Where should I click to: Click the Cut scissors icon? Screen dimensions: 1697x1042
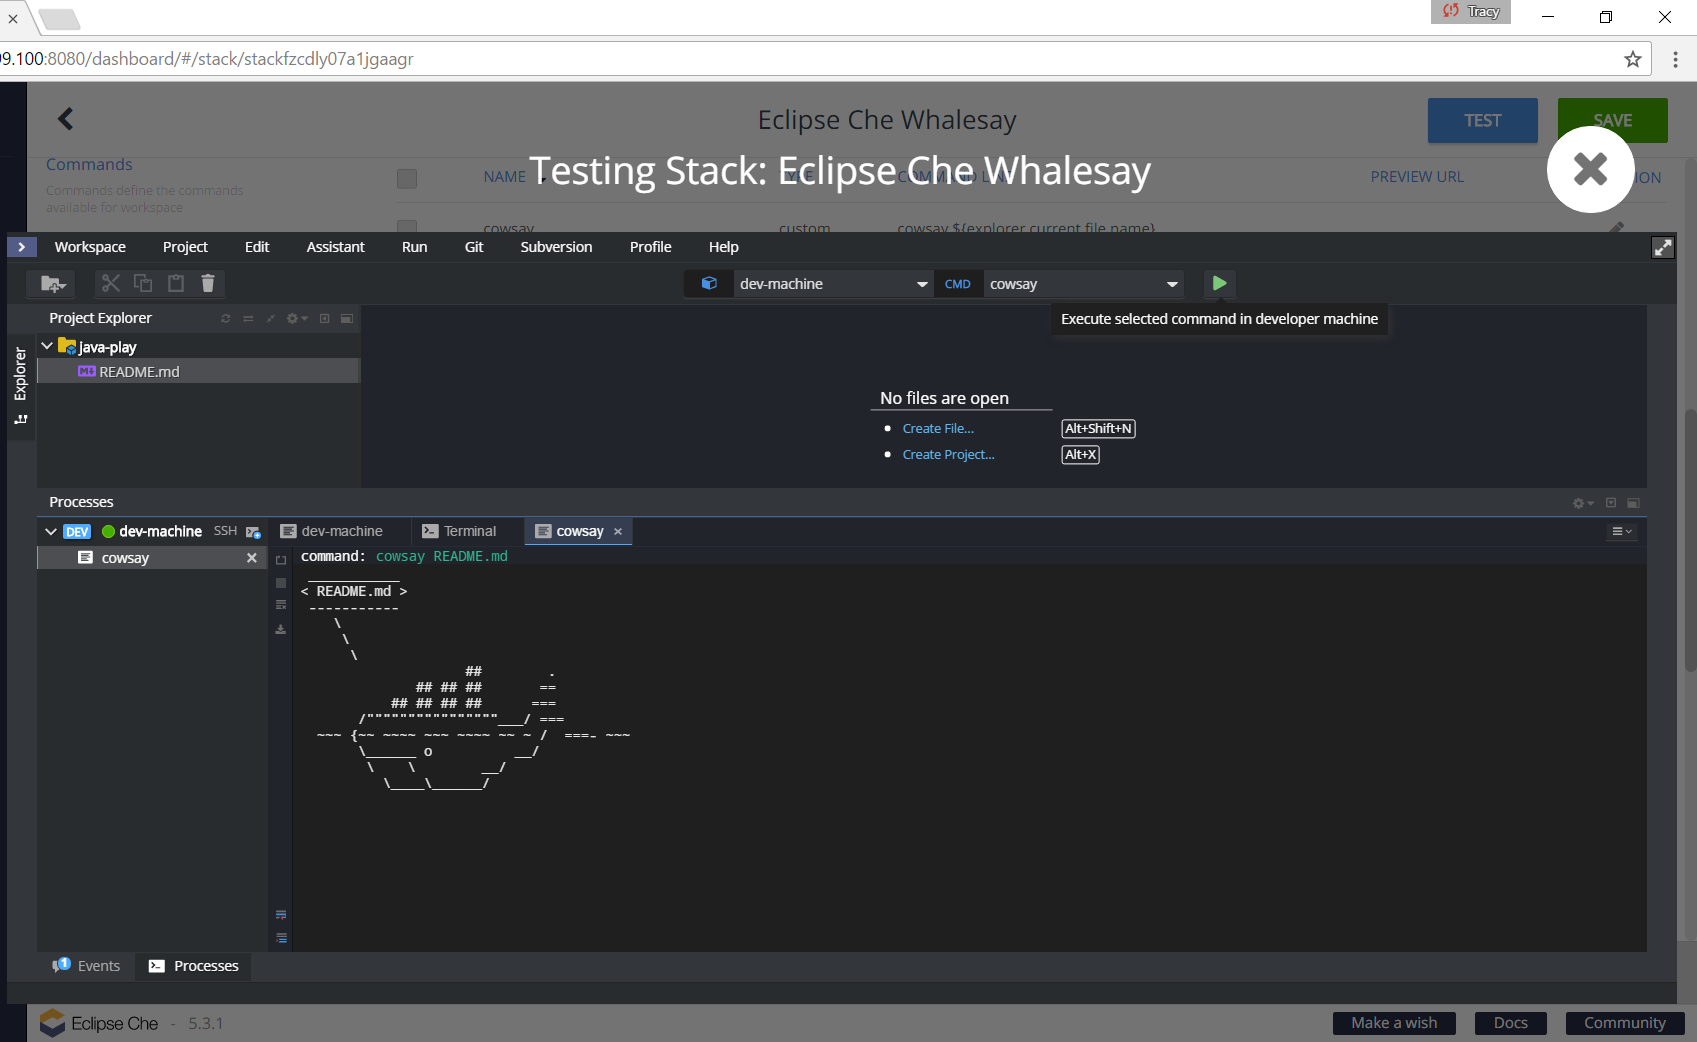(111, 284)
